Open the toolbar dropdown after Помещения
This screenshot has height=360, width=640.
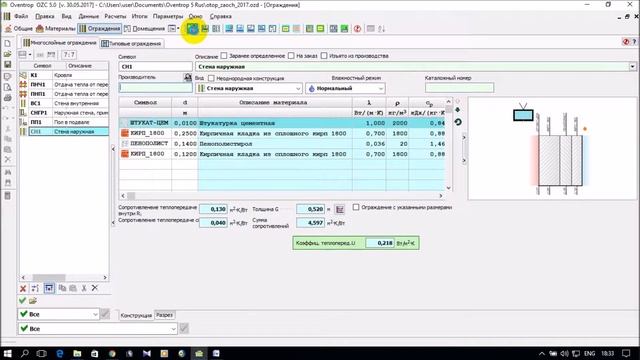pyautogui.click(x=174, y=29)
